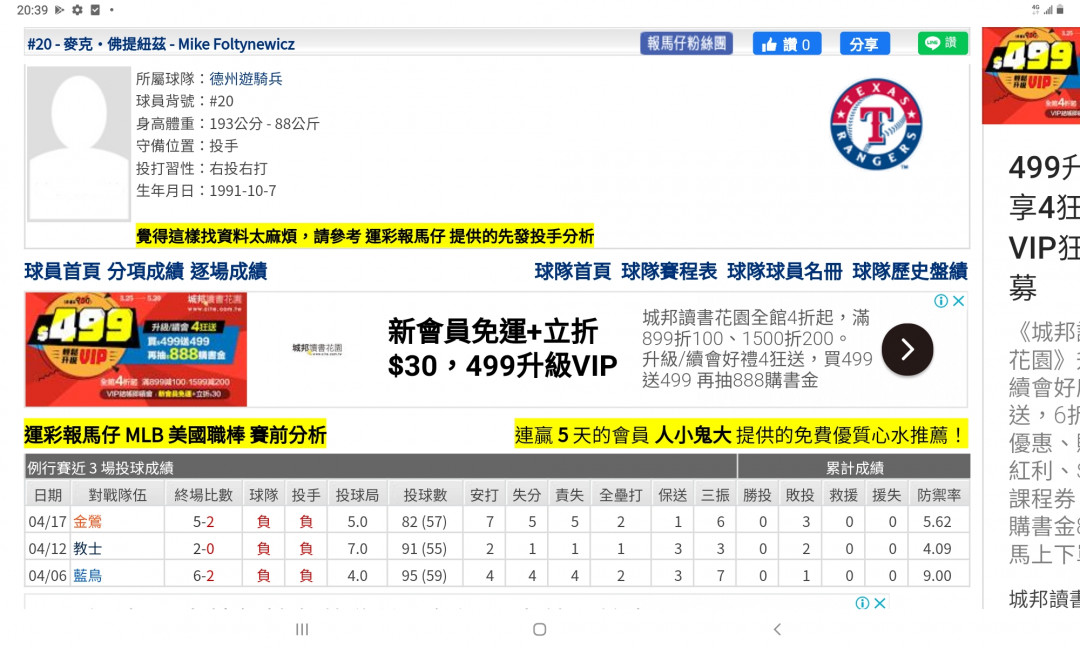Viewport: 1080px width, 648px height.
Task: Click the 95 (59) pitch count cell
Action: pyautogui.click(x=424, y=576)
